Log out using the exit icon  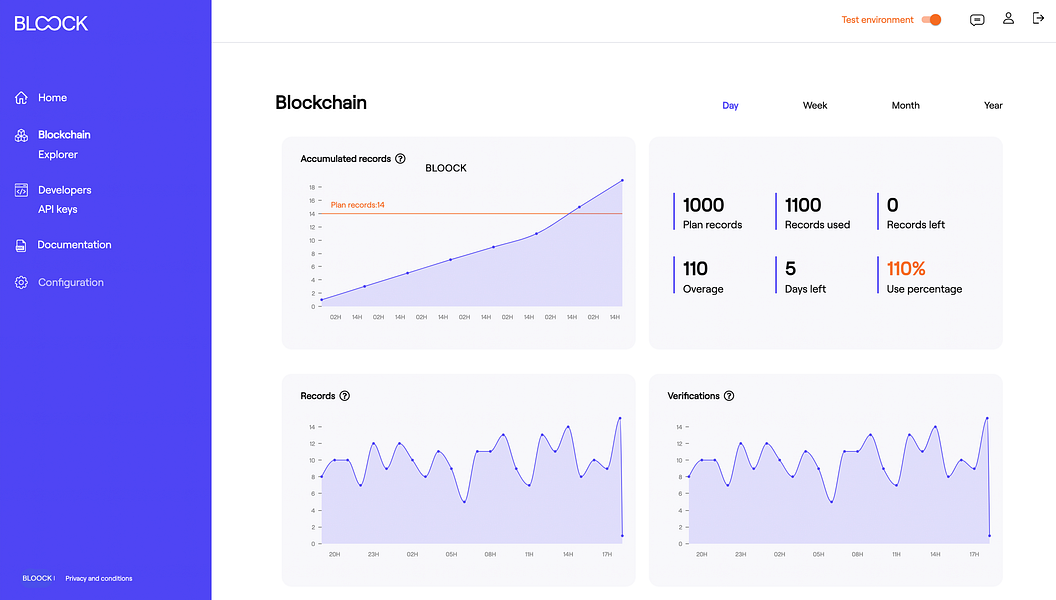click(x=1038, y=18)
